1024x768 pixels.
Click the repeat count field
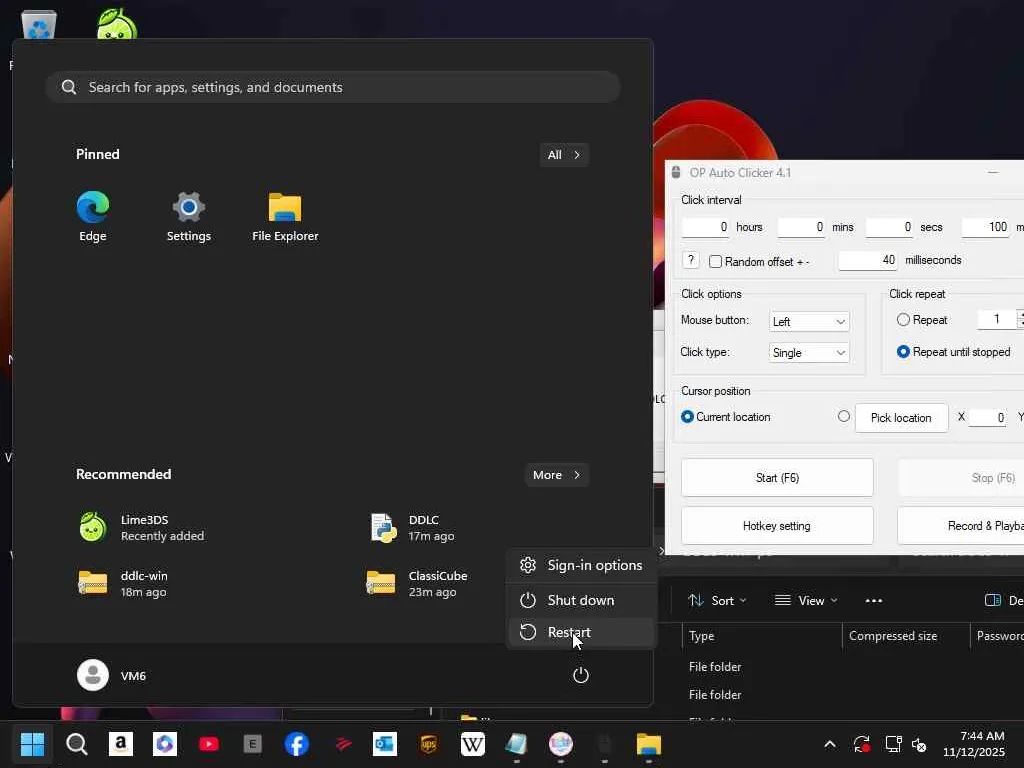pyautogui.click(x=997, y=319)
